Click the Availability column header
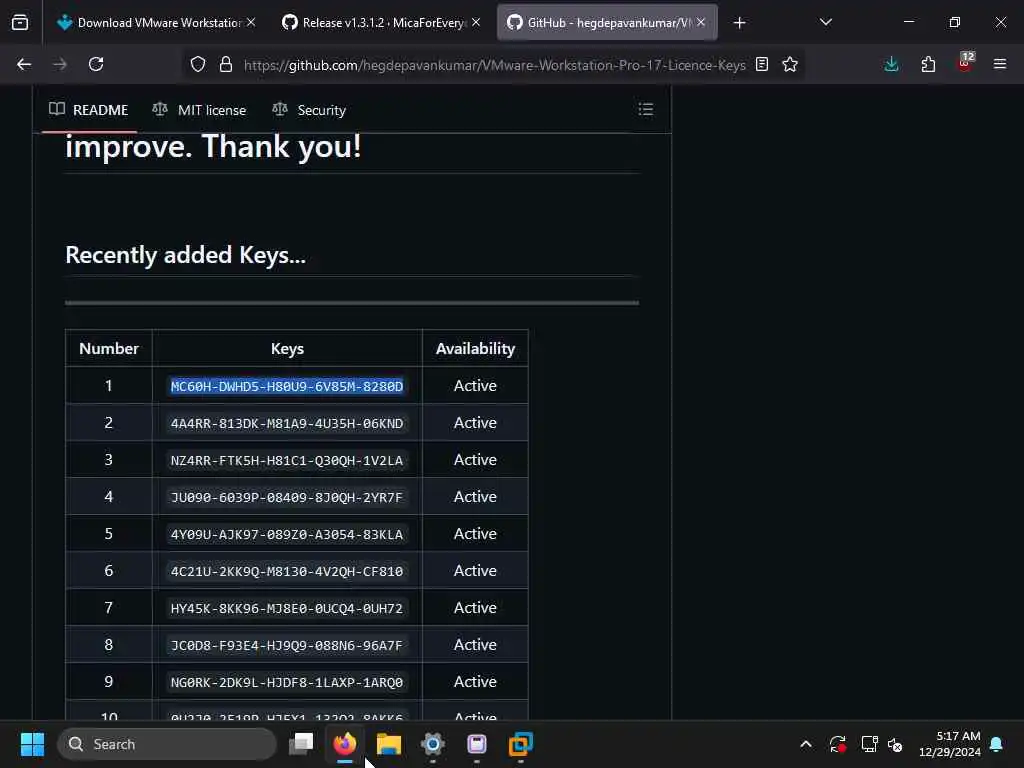This screenshot has width=1024, height=768. 475,349
